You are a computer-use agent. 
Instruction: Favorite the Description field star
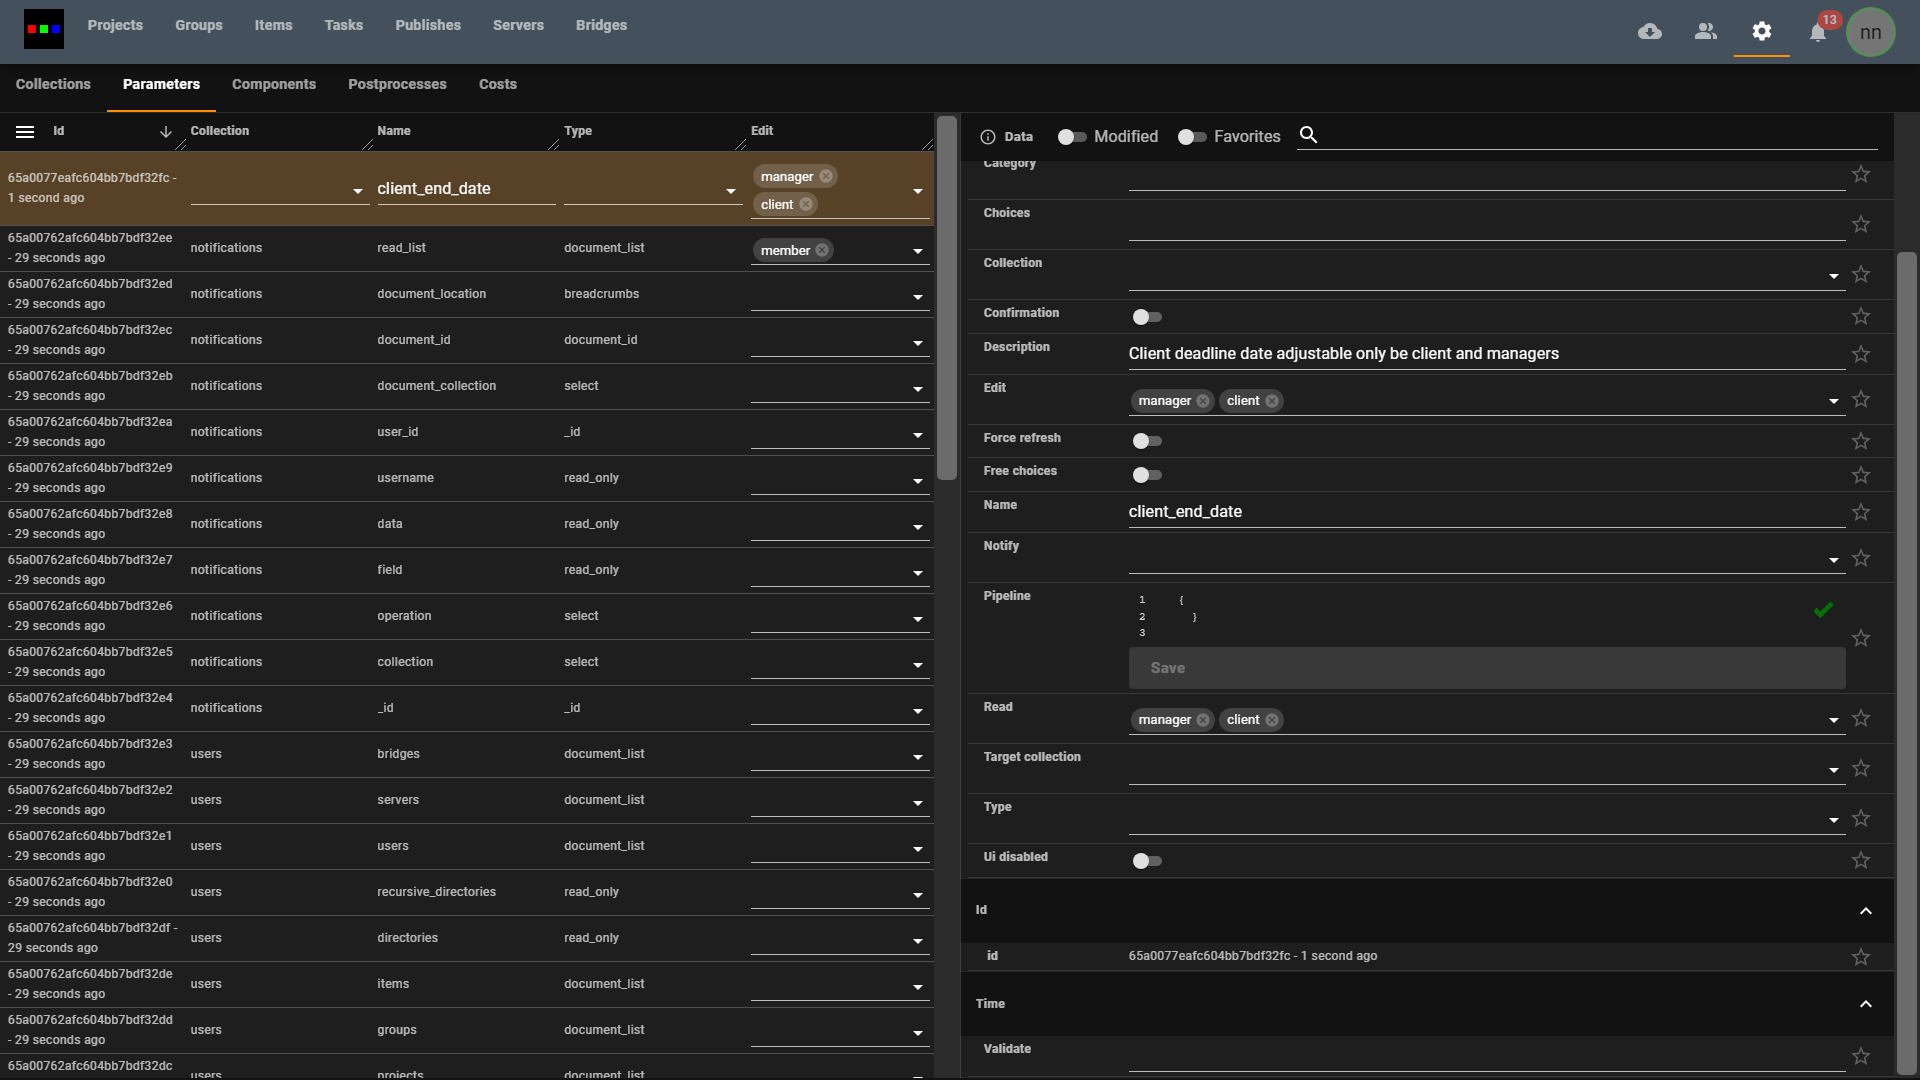click(x=1860, y=355)
